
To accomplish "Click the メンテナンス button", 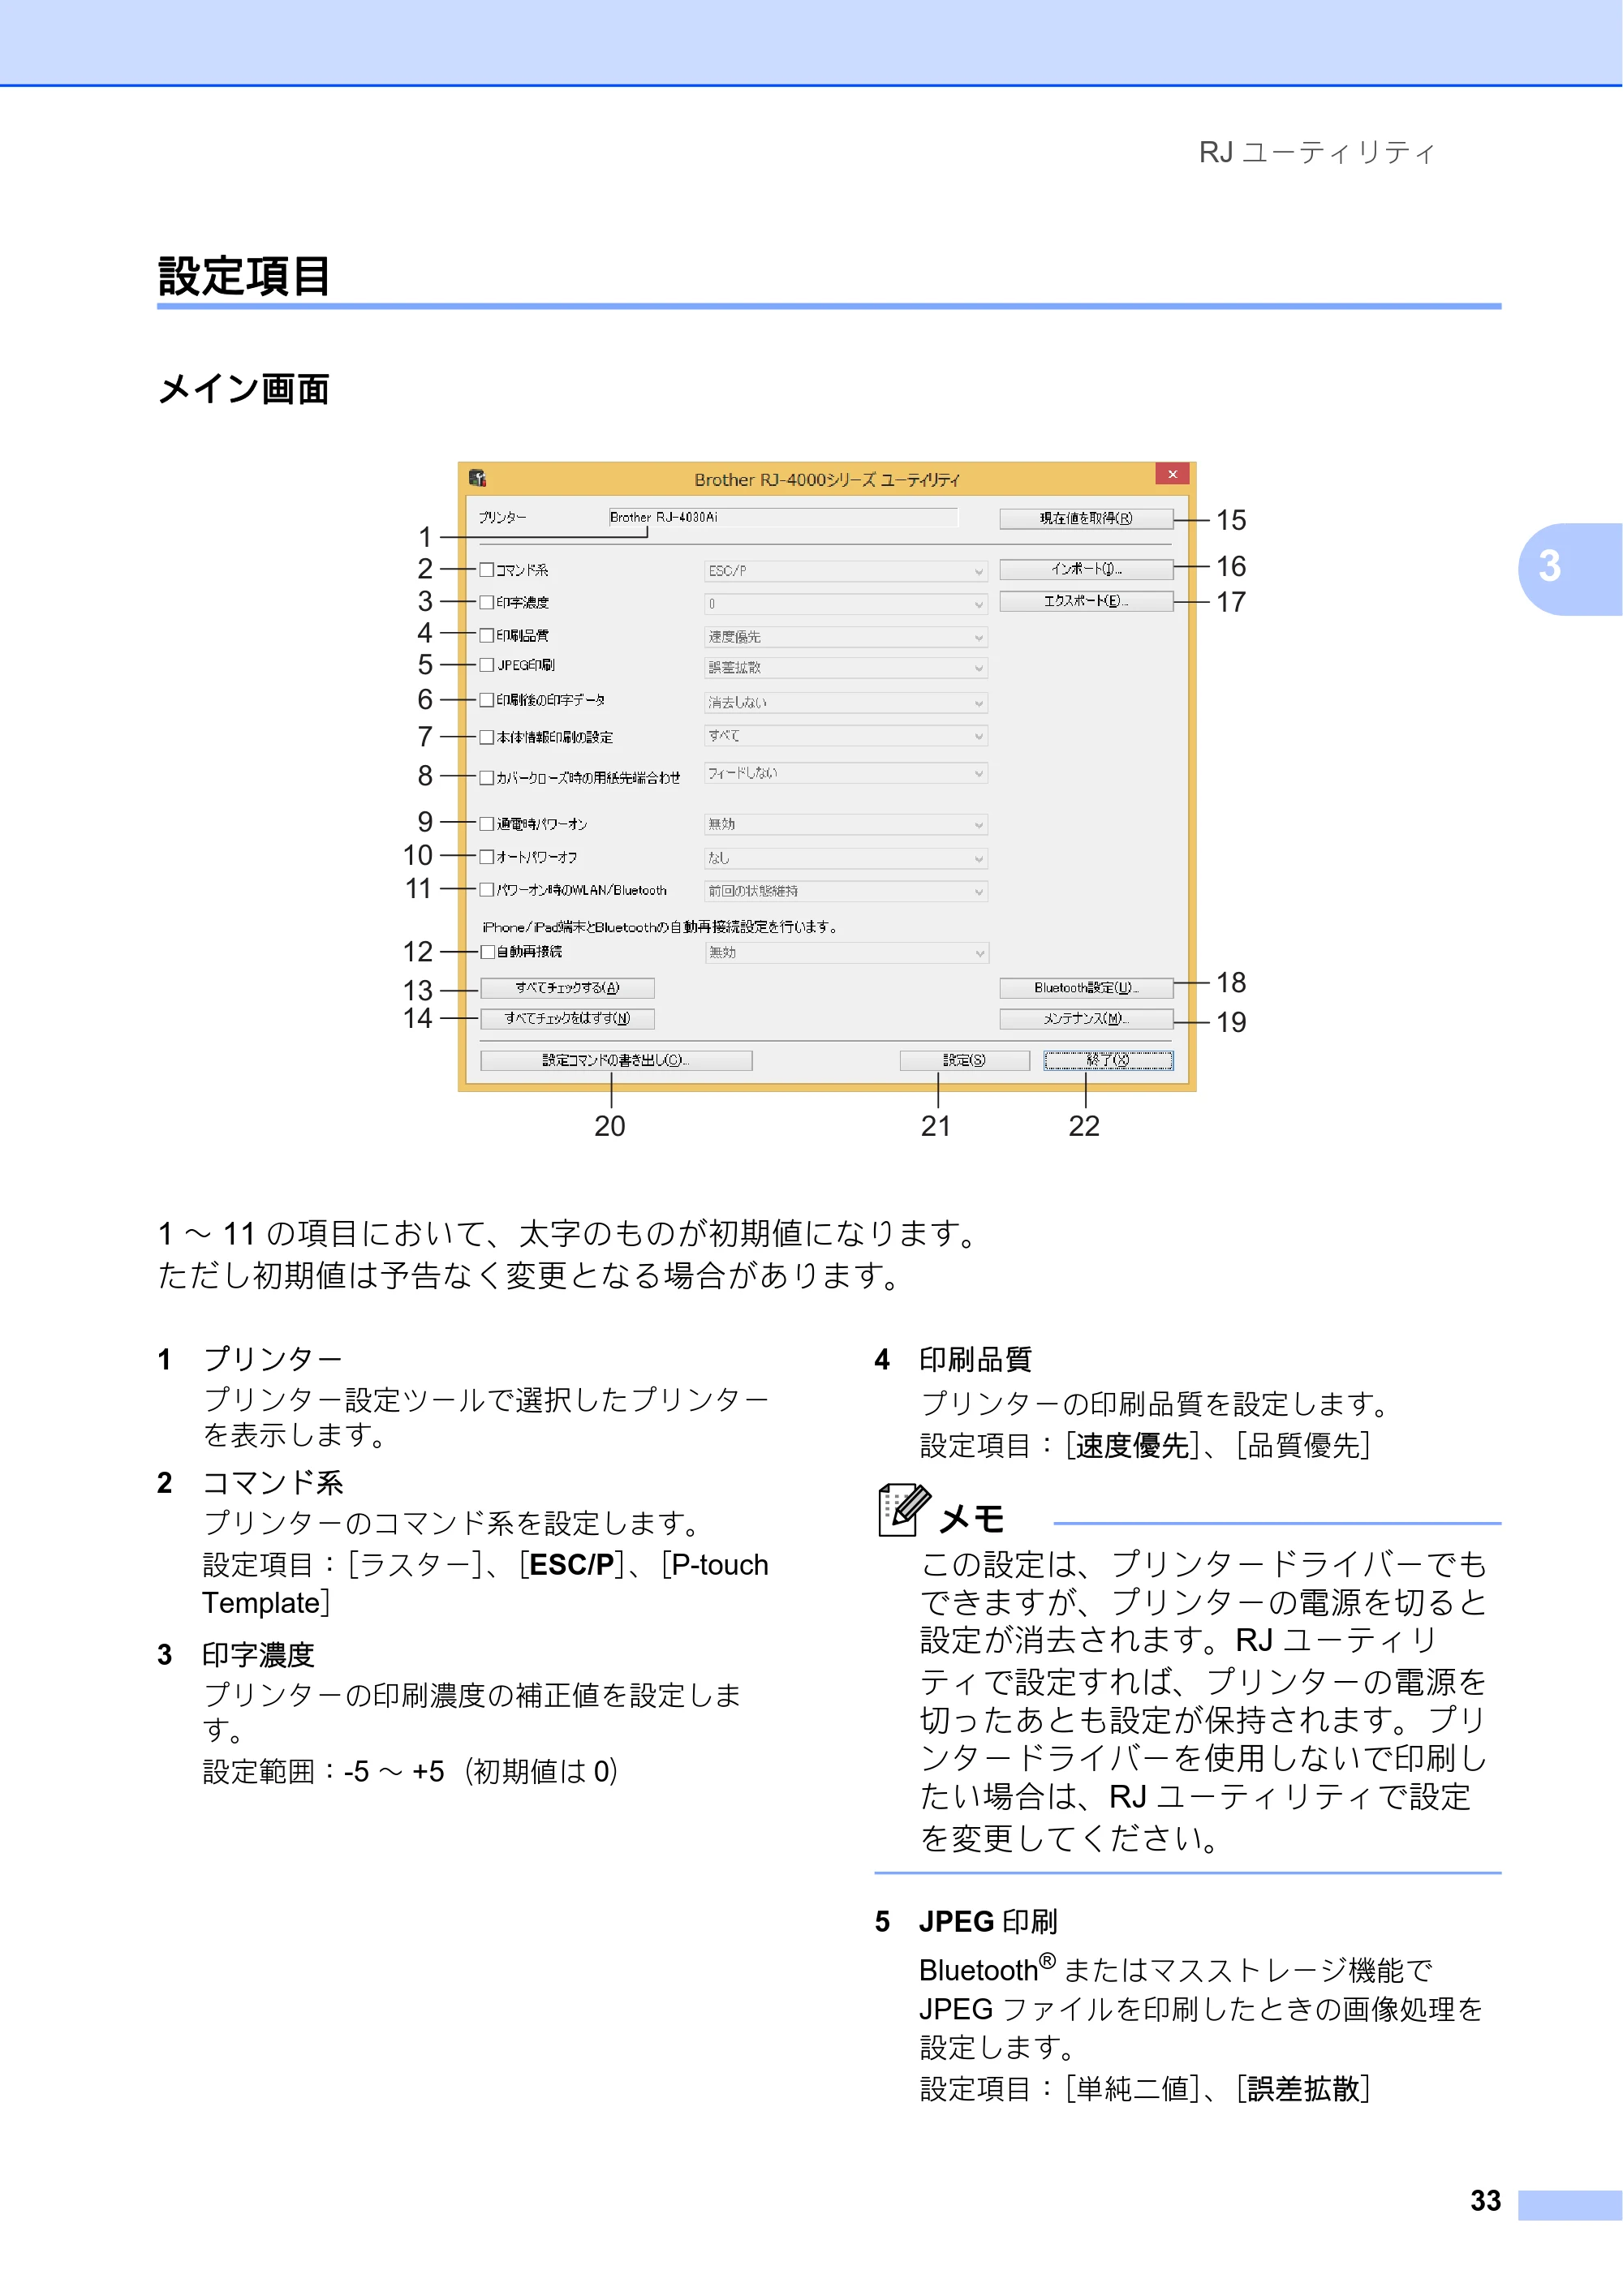I will [x=1086, y=1018].
